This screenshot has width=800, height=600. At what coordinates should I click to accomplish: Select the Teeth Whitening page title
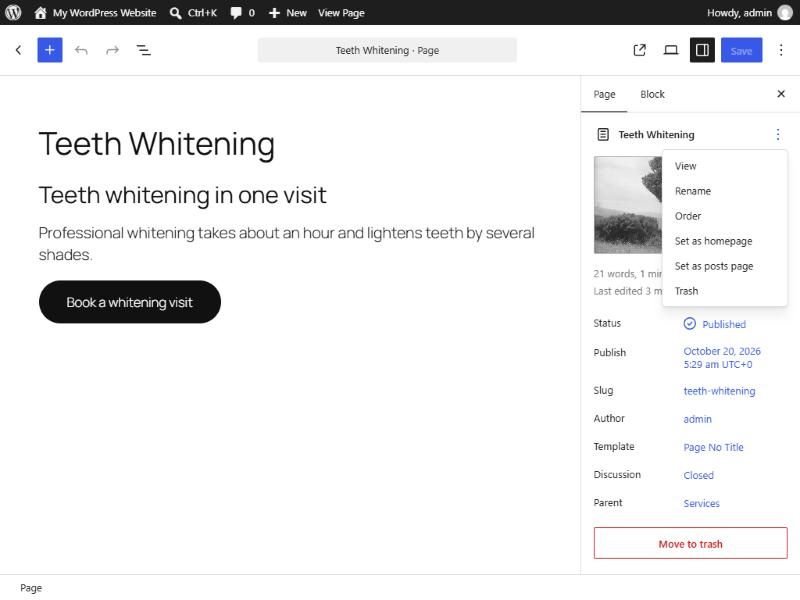[157, 144]
